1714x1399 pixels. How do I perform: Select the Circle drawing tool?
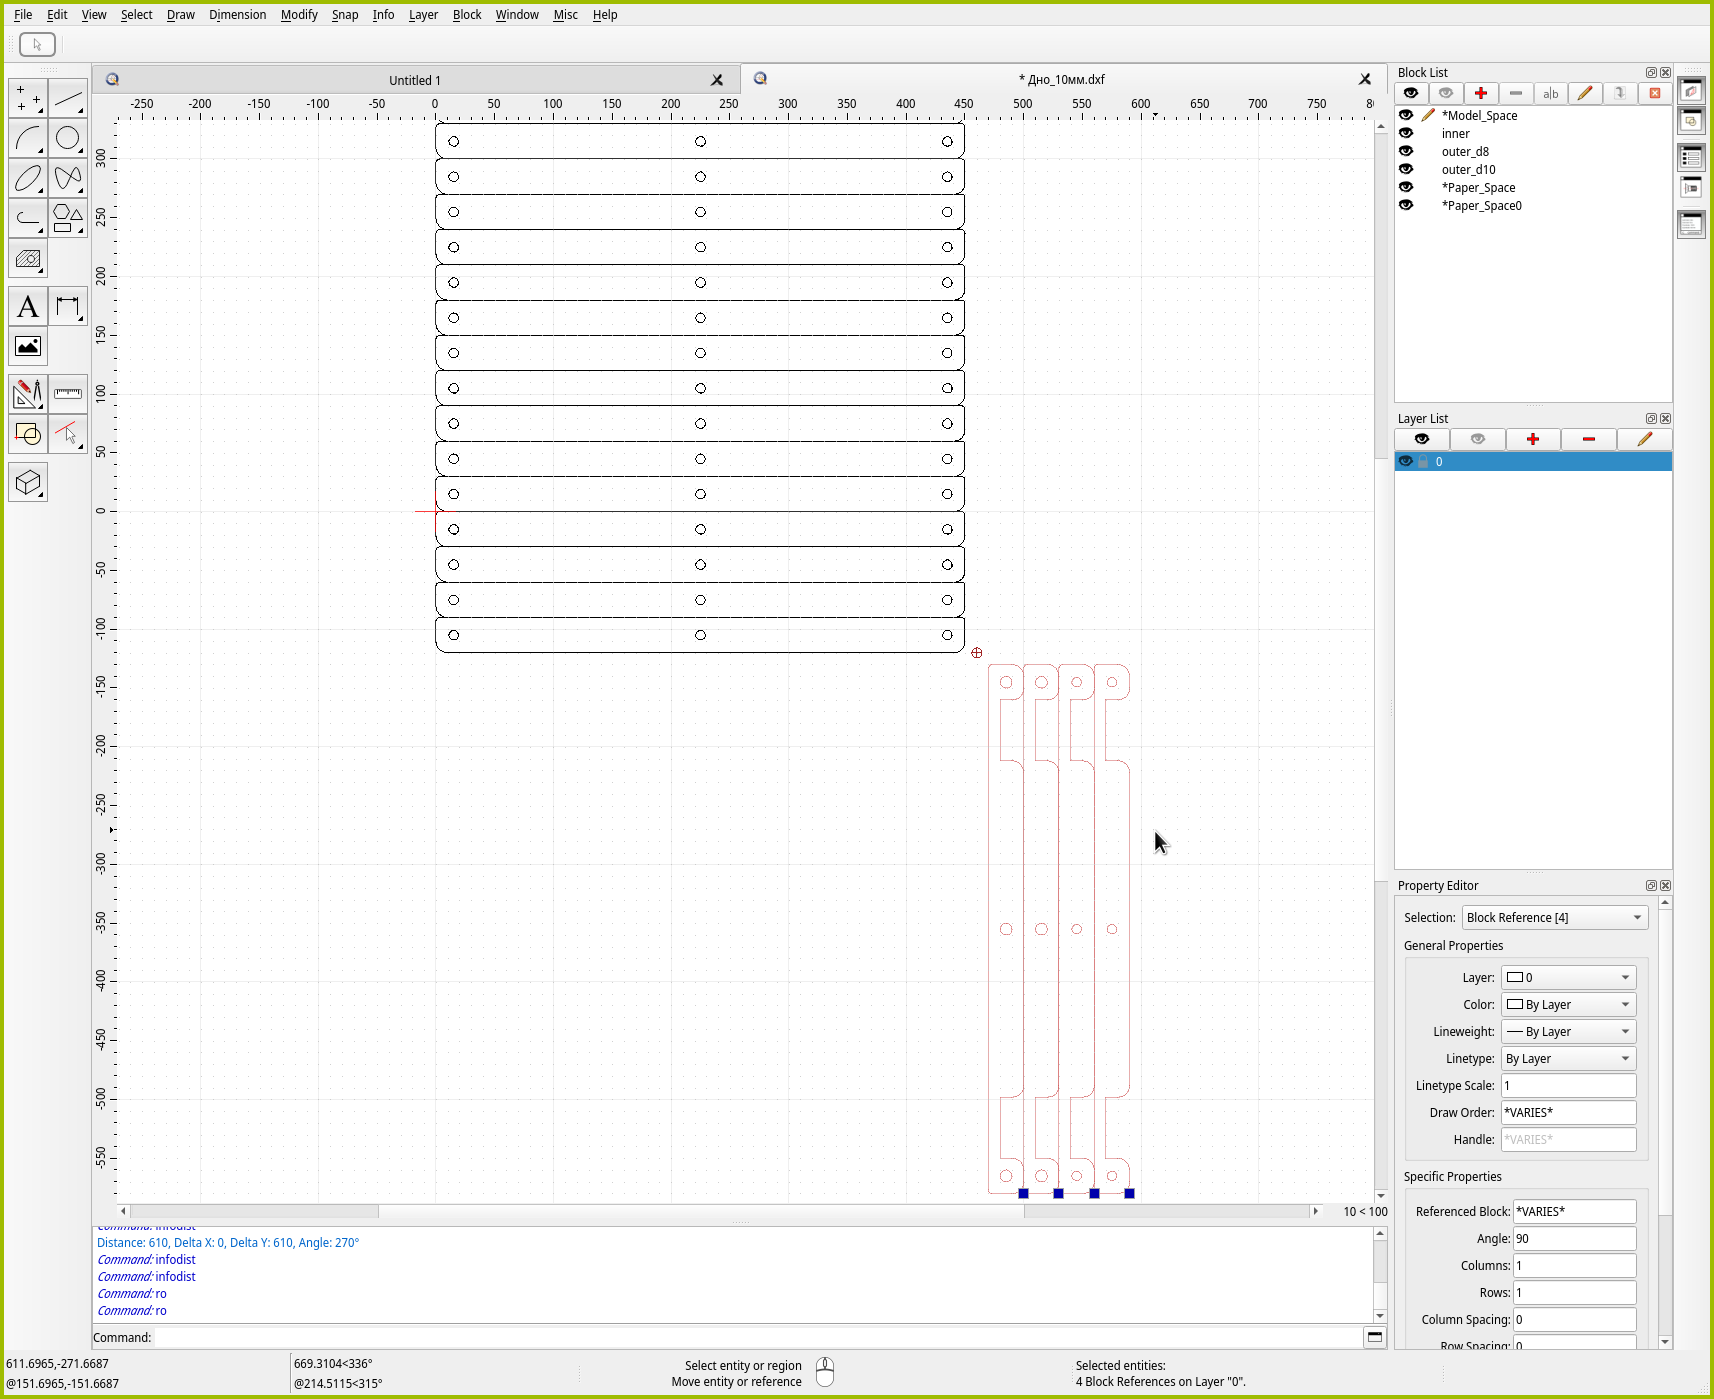click(x=68, y=139)
